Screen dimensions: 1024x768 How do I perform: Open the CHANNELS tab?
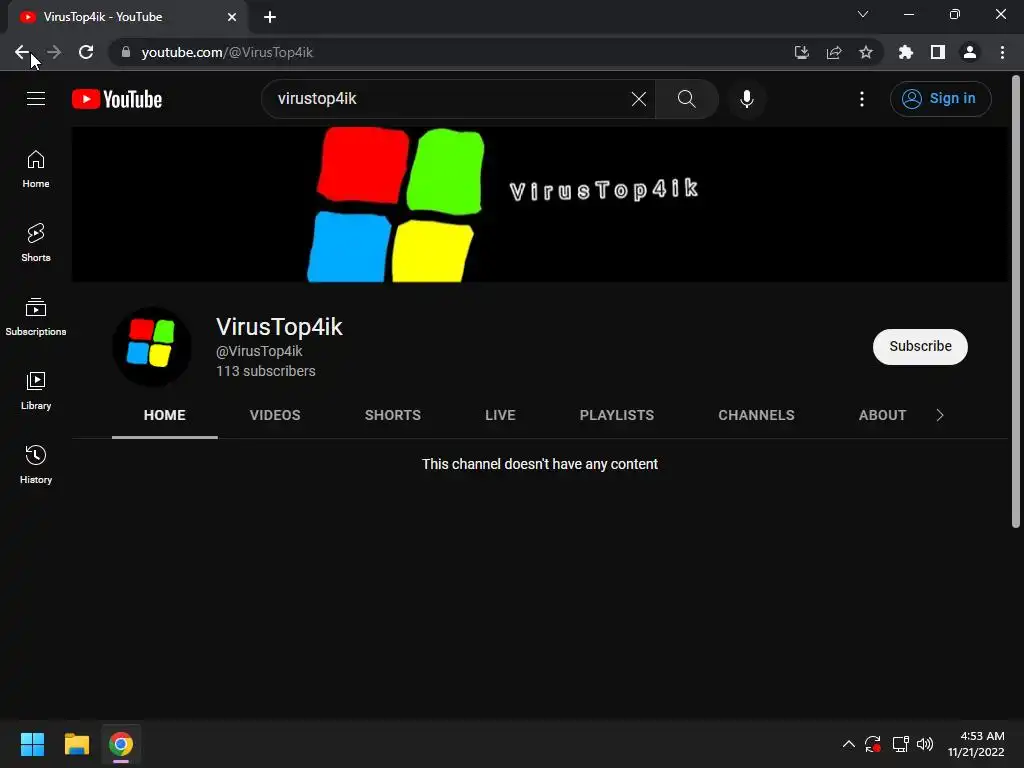pos(756,415)
